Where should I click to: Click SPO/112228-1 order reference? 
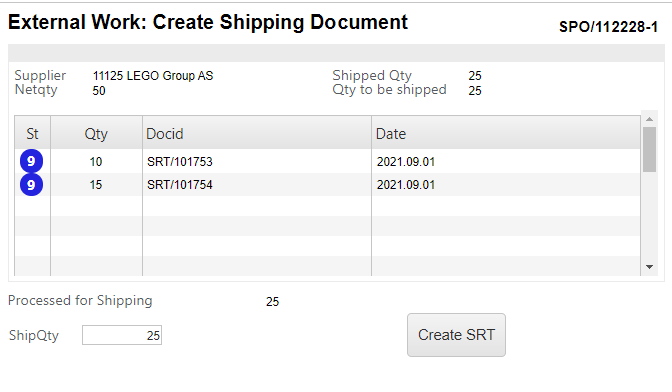608,27
